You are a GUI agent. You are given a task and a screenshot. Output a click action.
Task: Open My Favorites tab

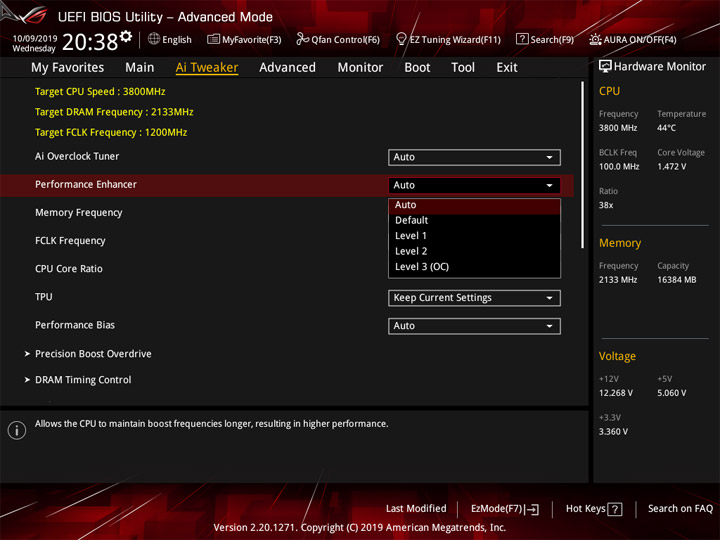[68, 68]
